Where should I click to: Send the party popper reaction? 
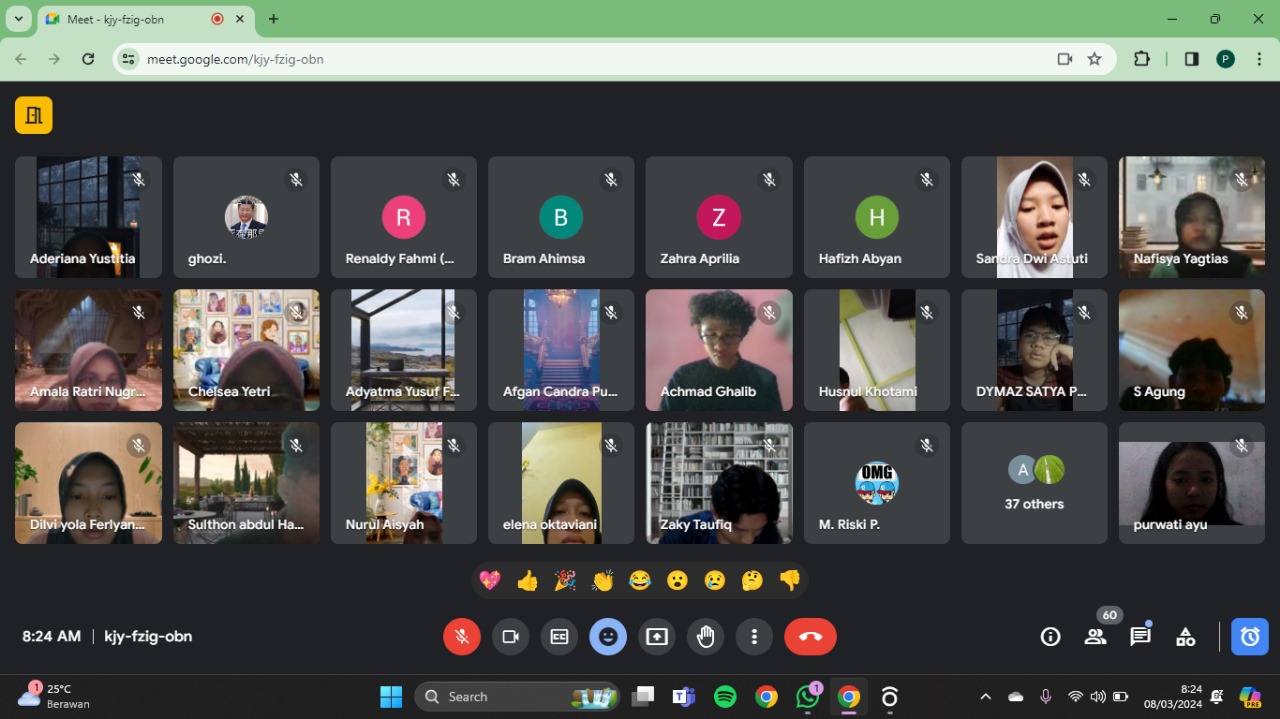click(565, 580)
